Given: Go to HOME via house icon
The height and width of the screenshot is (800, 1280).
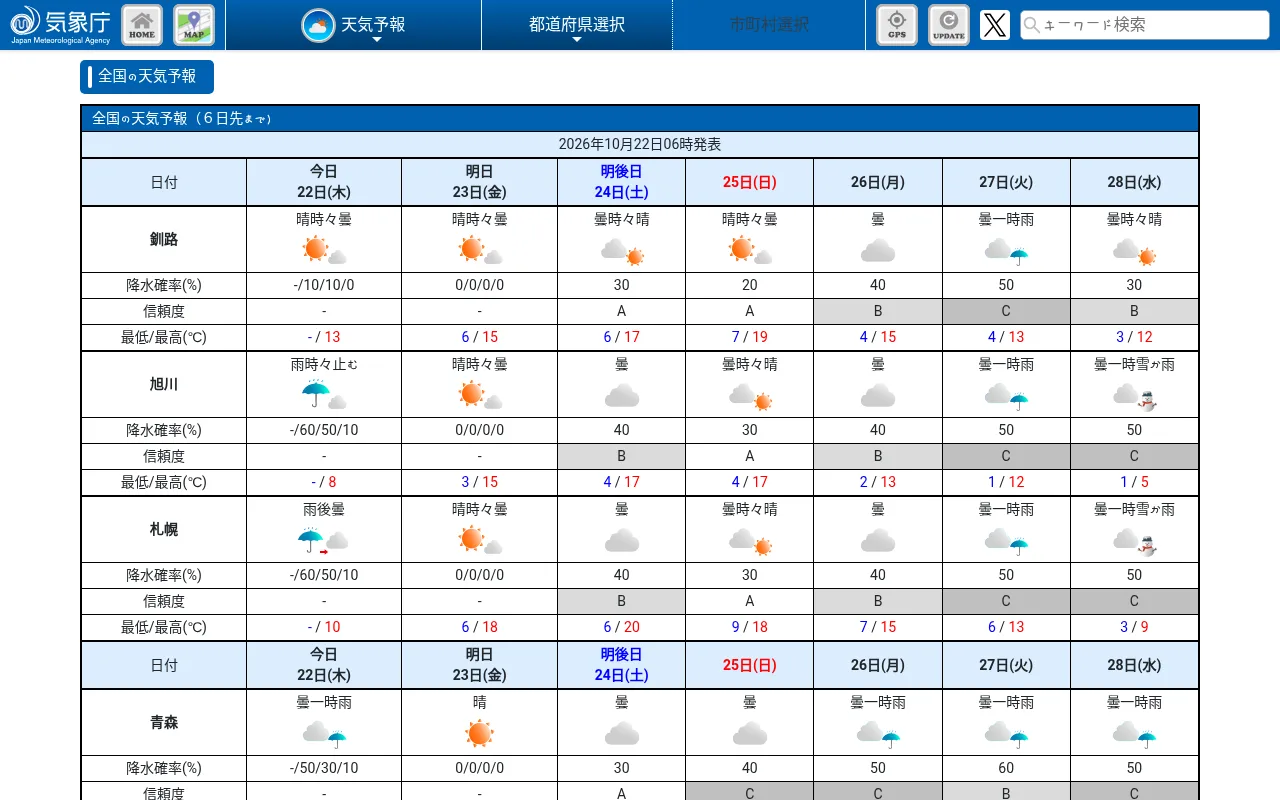Looking at the screenshot, I should 142,25.
